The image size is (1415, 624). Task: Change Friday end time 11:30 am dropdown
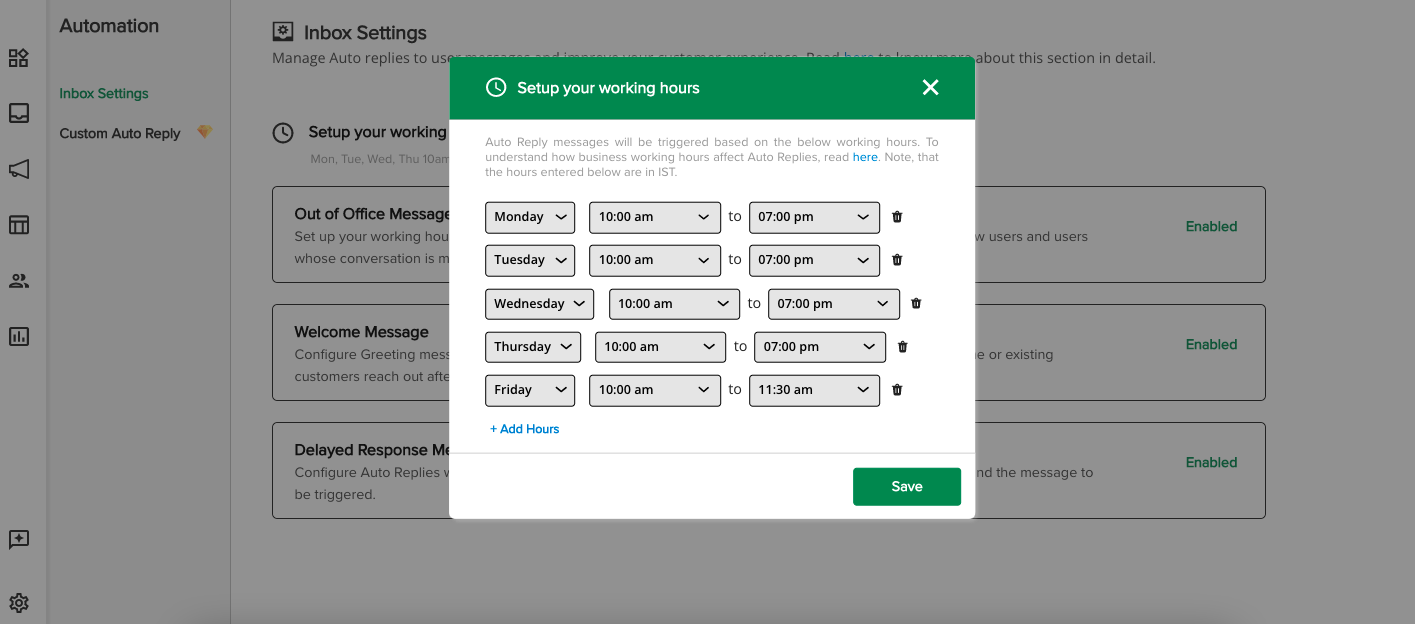tap(814, 390)
